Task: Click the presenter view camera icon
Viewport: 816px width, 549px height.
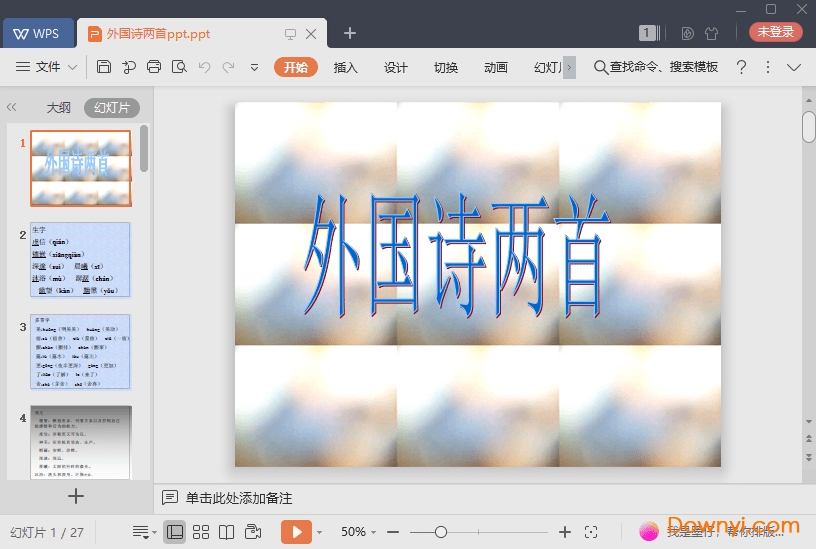Action: [253, 532]
